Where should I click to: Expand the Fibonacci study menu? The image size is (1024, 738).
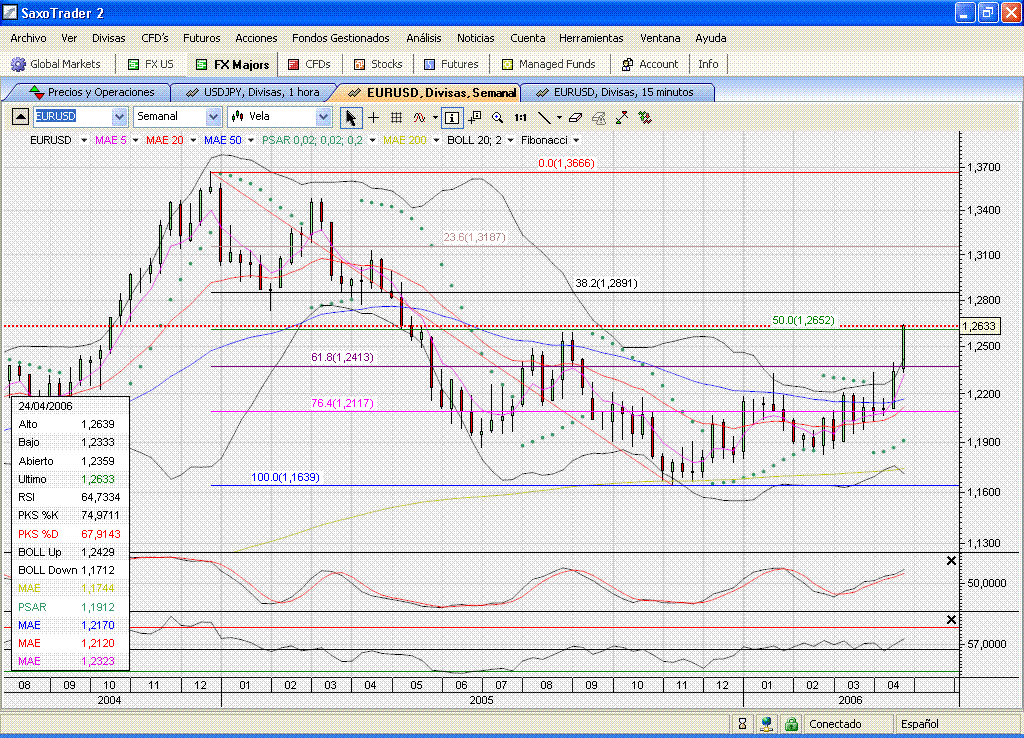576,140
